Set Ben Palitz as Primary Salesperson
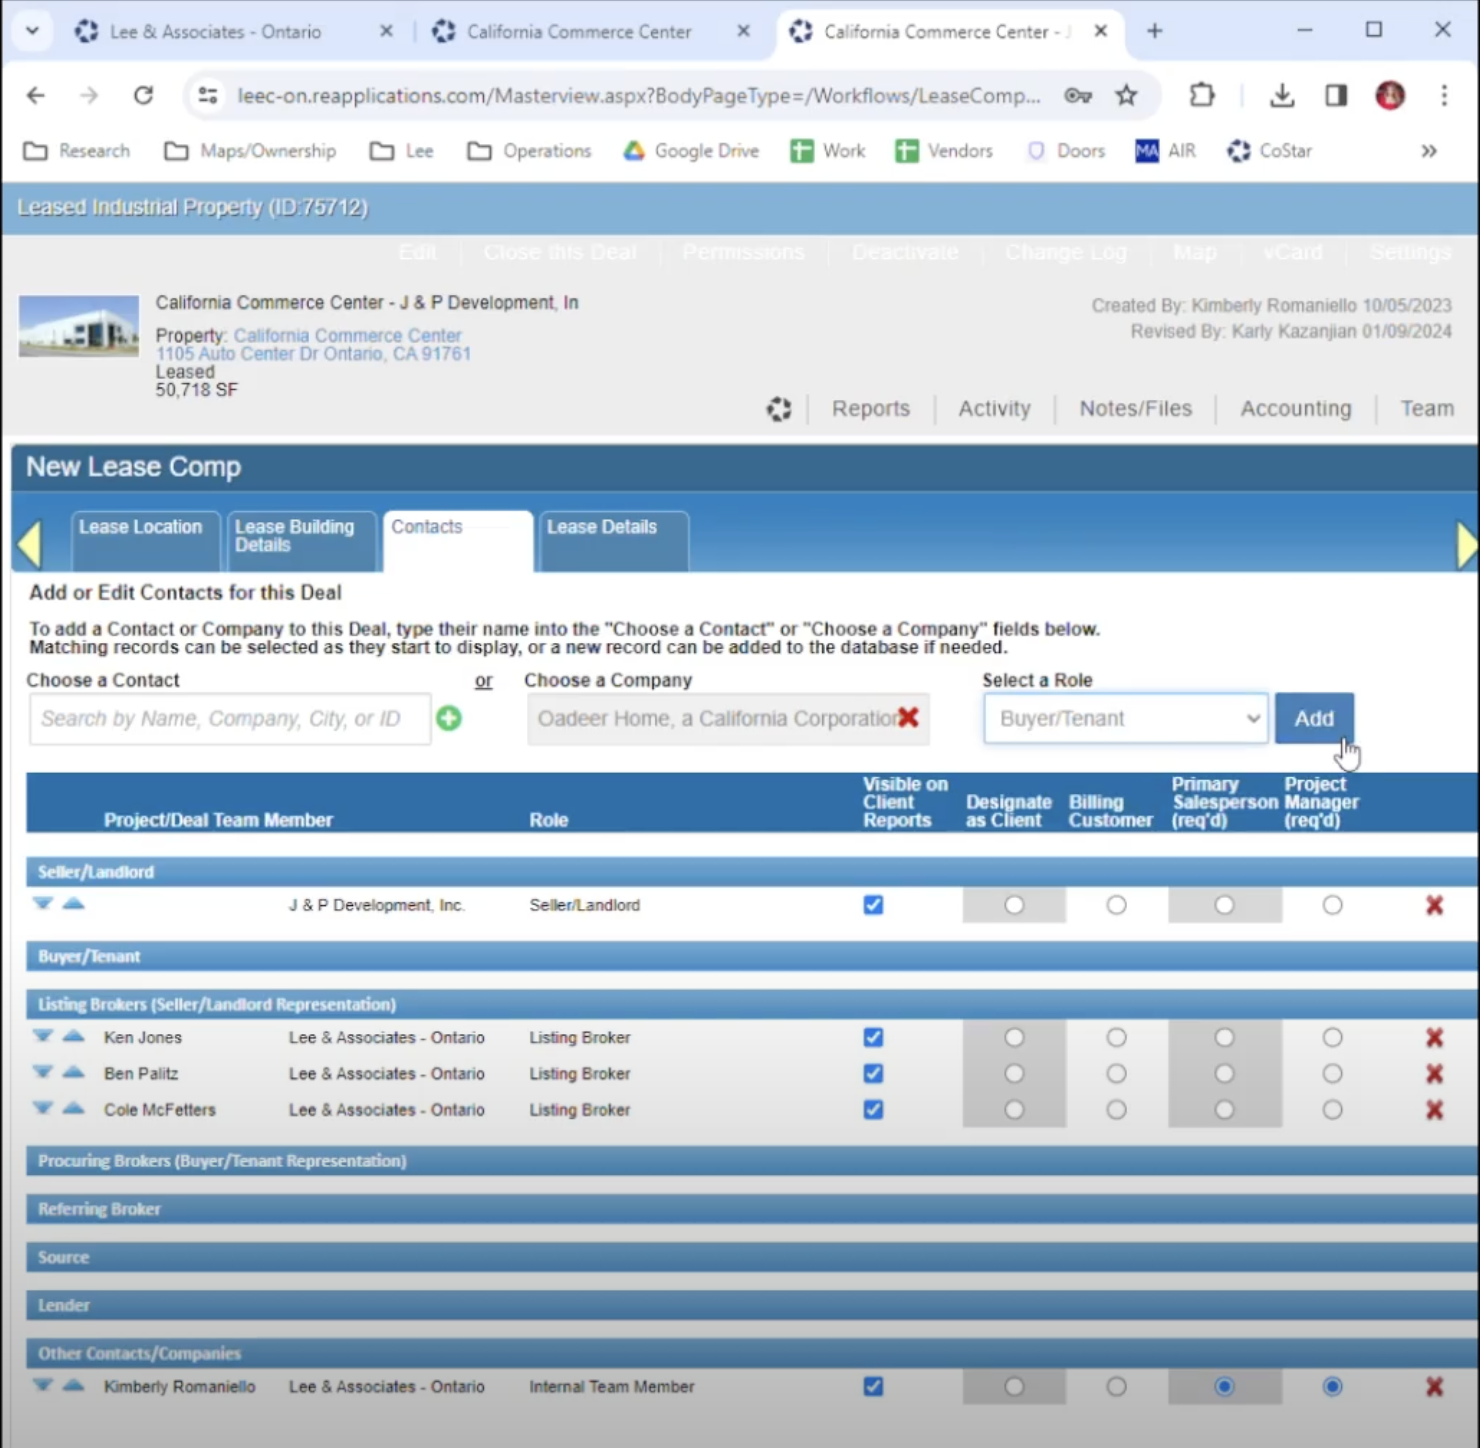1480x1448 pixels. (x=1224, y=1074)
